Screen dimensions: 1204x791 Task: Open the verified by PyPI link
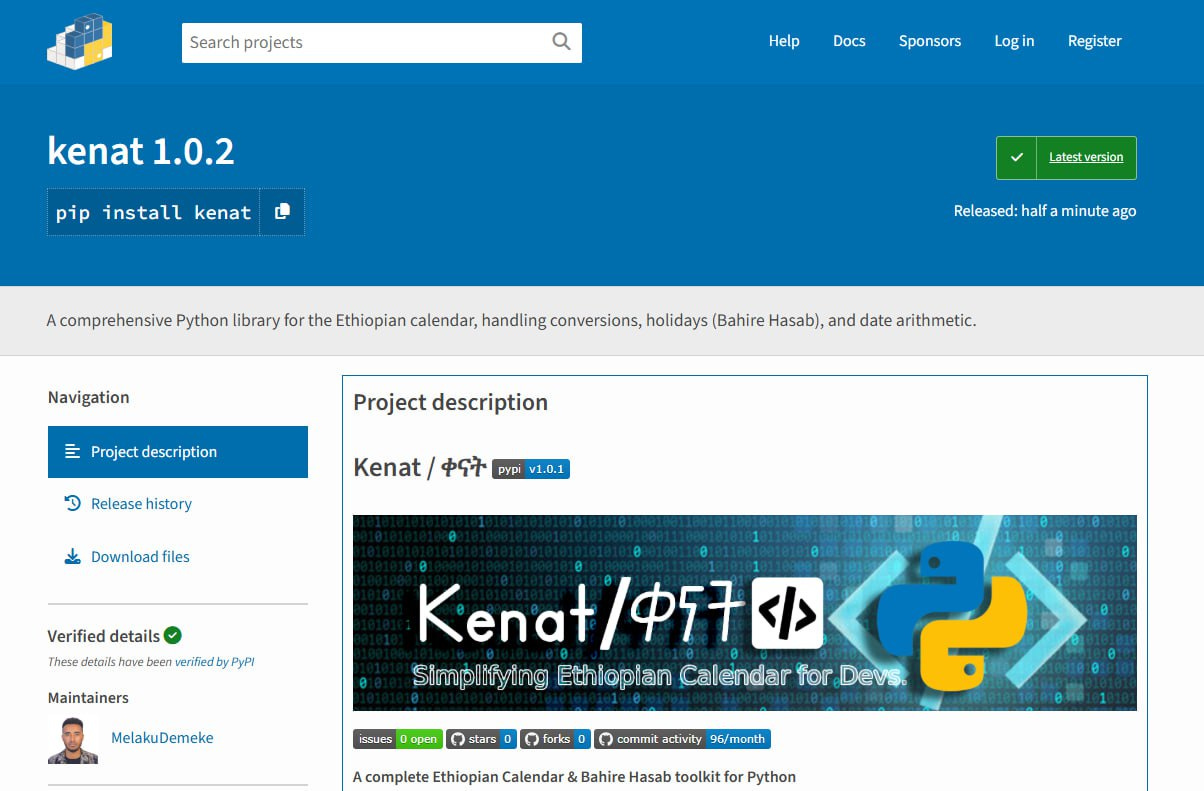coord(215,661)
